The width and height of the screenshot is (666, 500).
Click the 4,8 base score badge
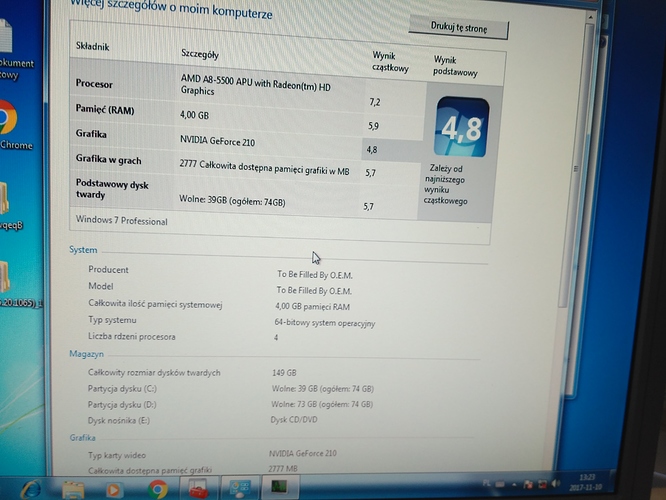[461, 127]
